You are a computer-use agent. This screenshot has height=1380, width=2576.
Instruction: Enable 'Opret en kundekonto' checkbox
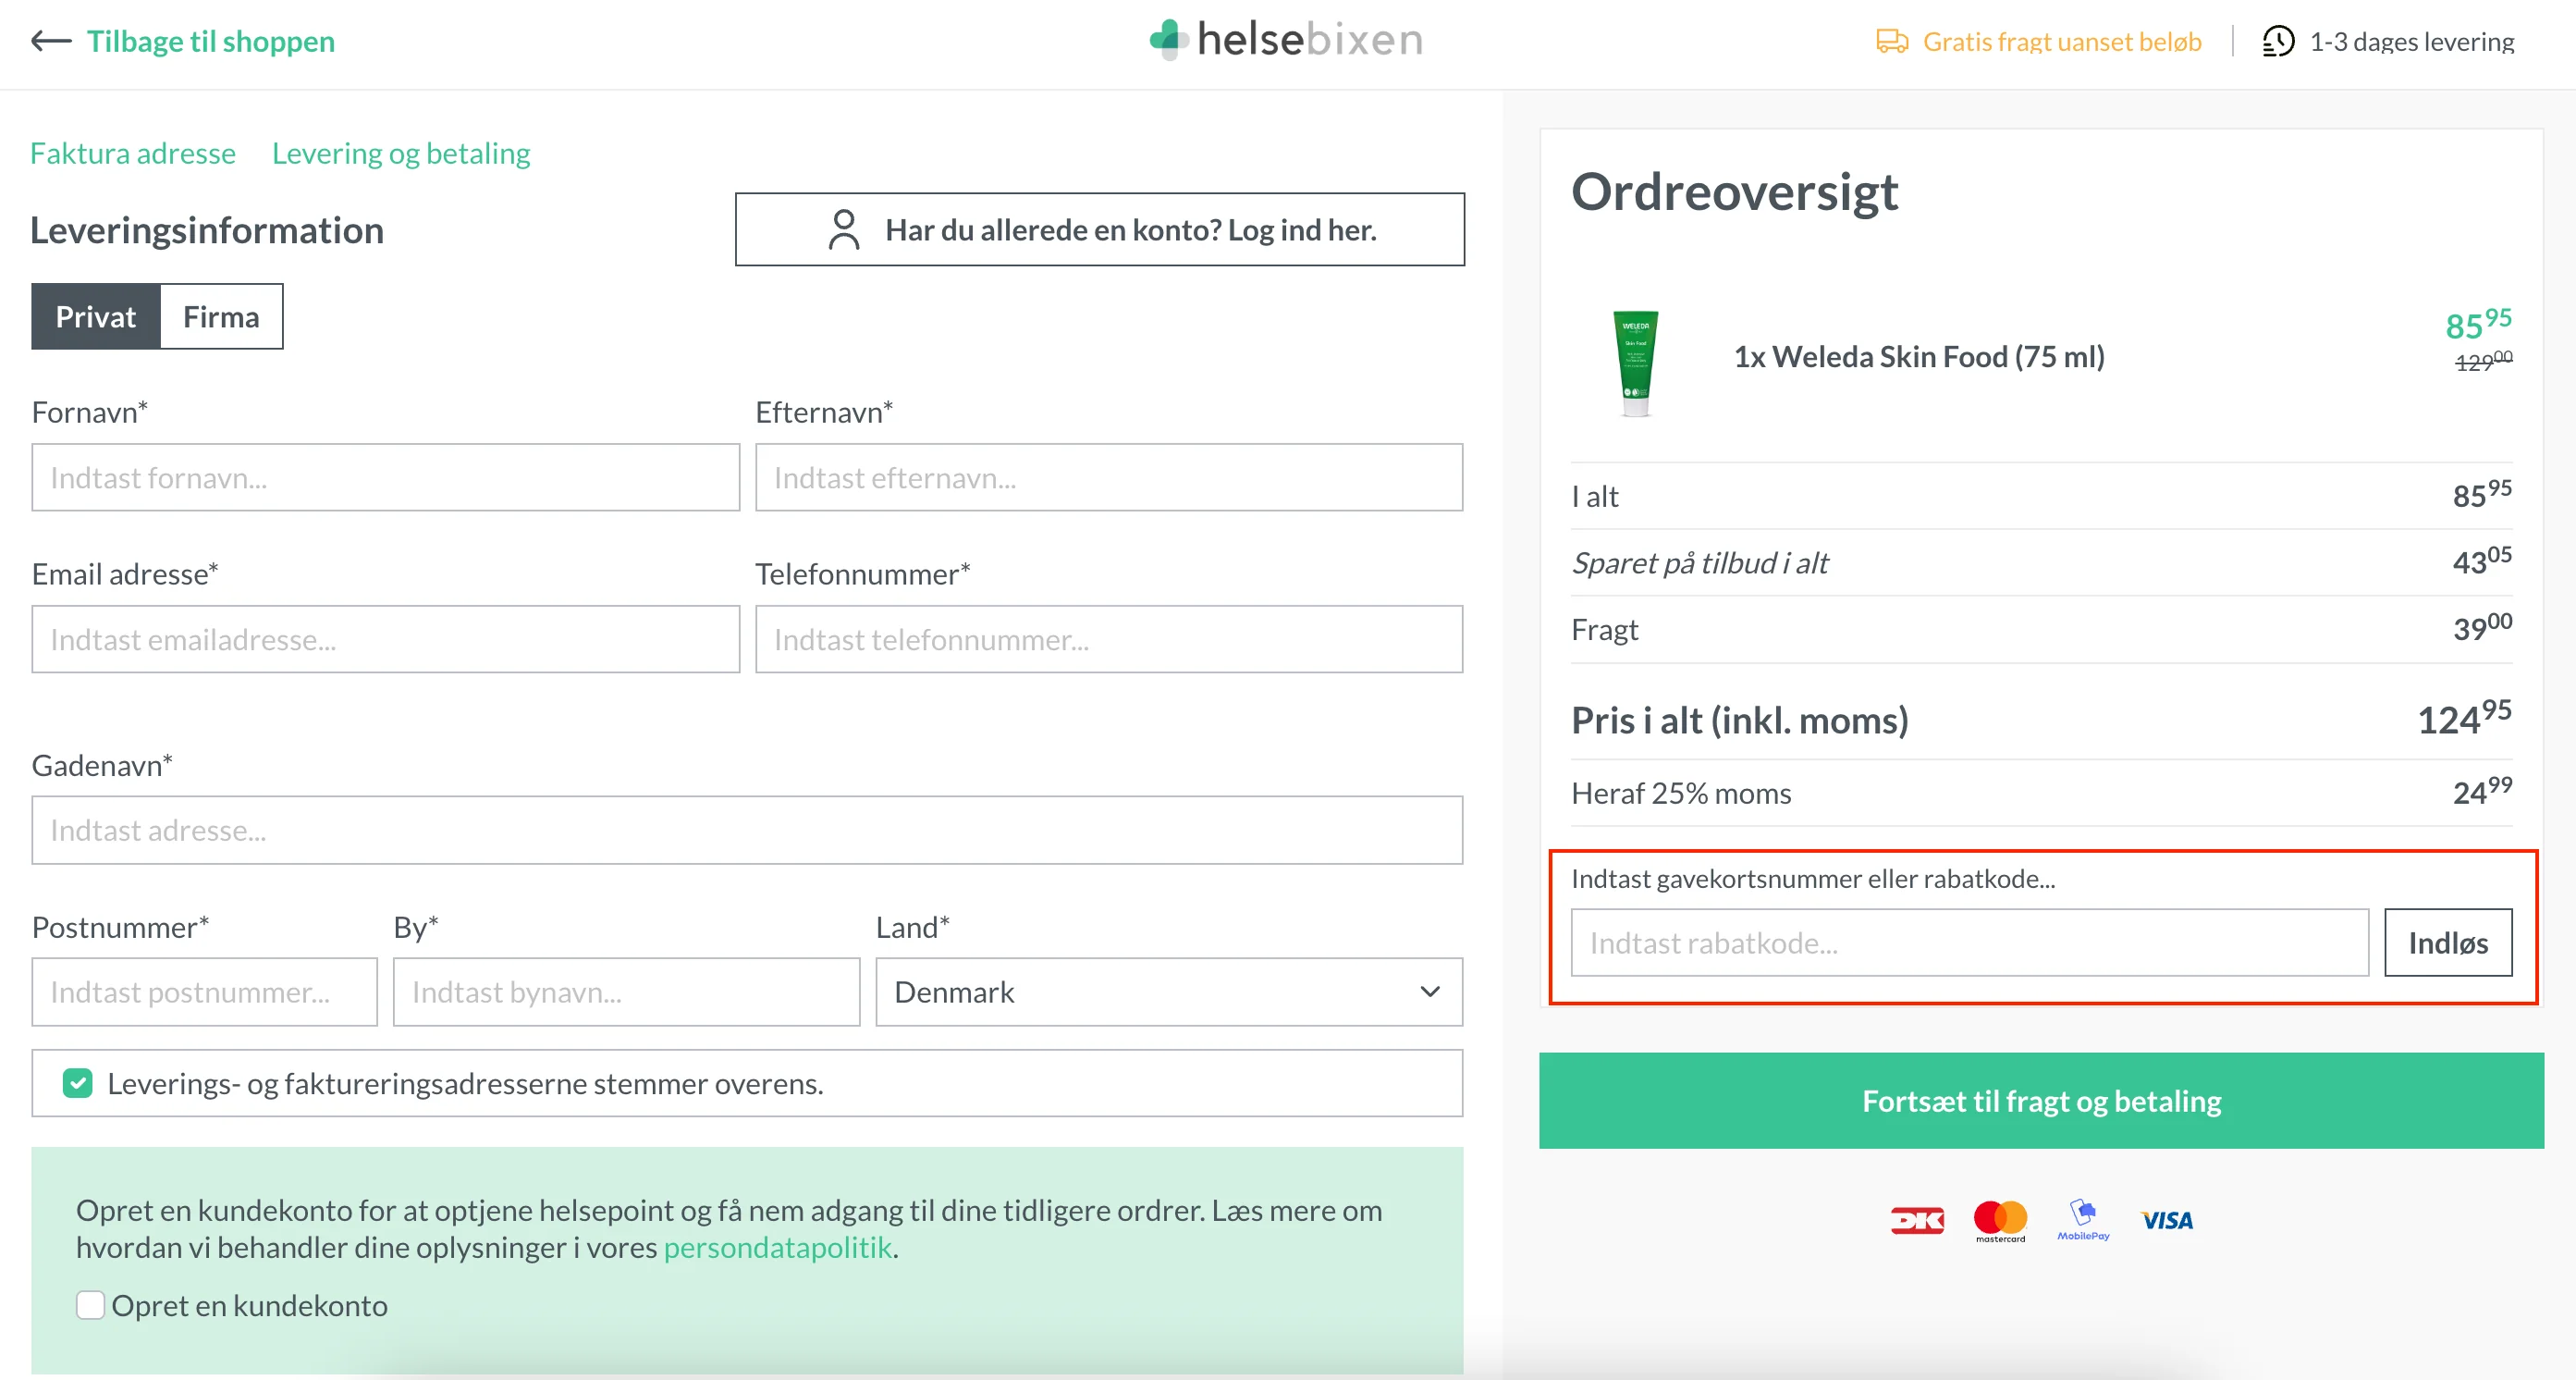(91, 1305)
